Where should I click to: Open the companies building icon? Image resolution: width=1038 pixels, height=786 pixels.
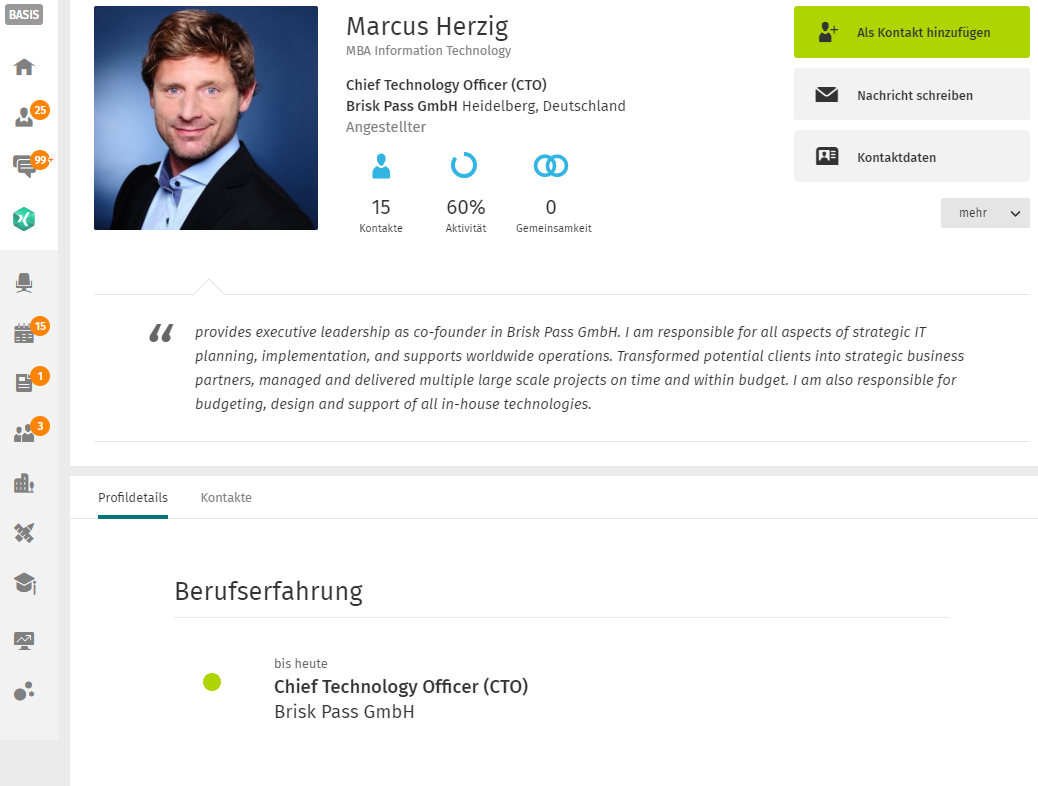tap(24, 483)
